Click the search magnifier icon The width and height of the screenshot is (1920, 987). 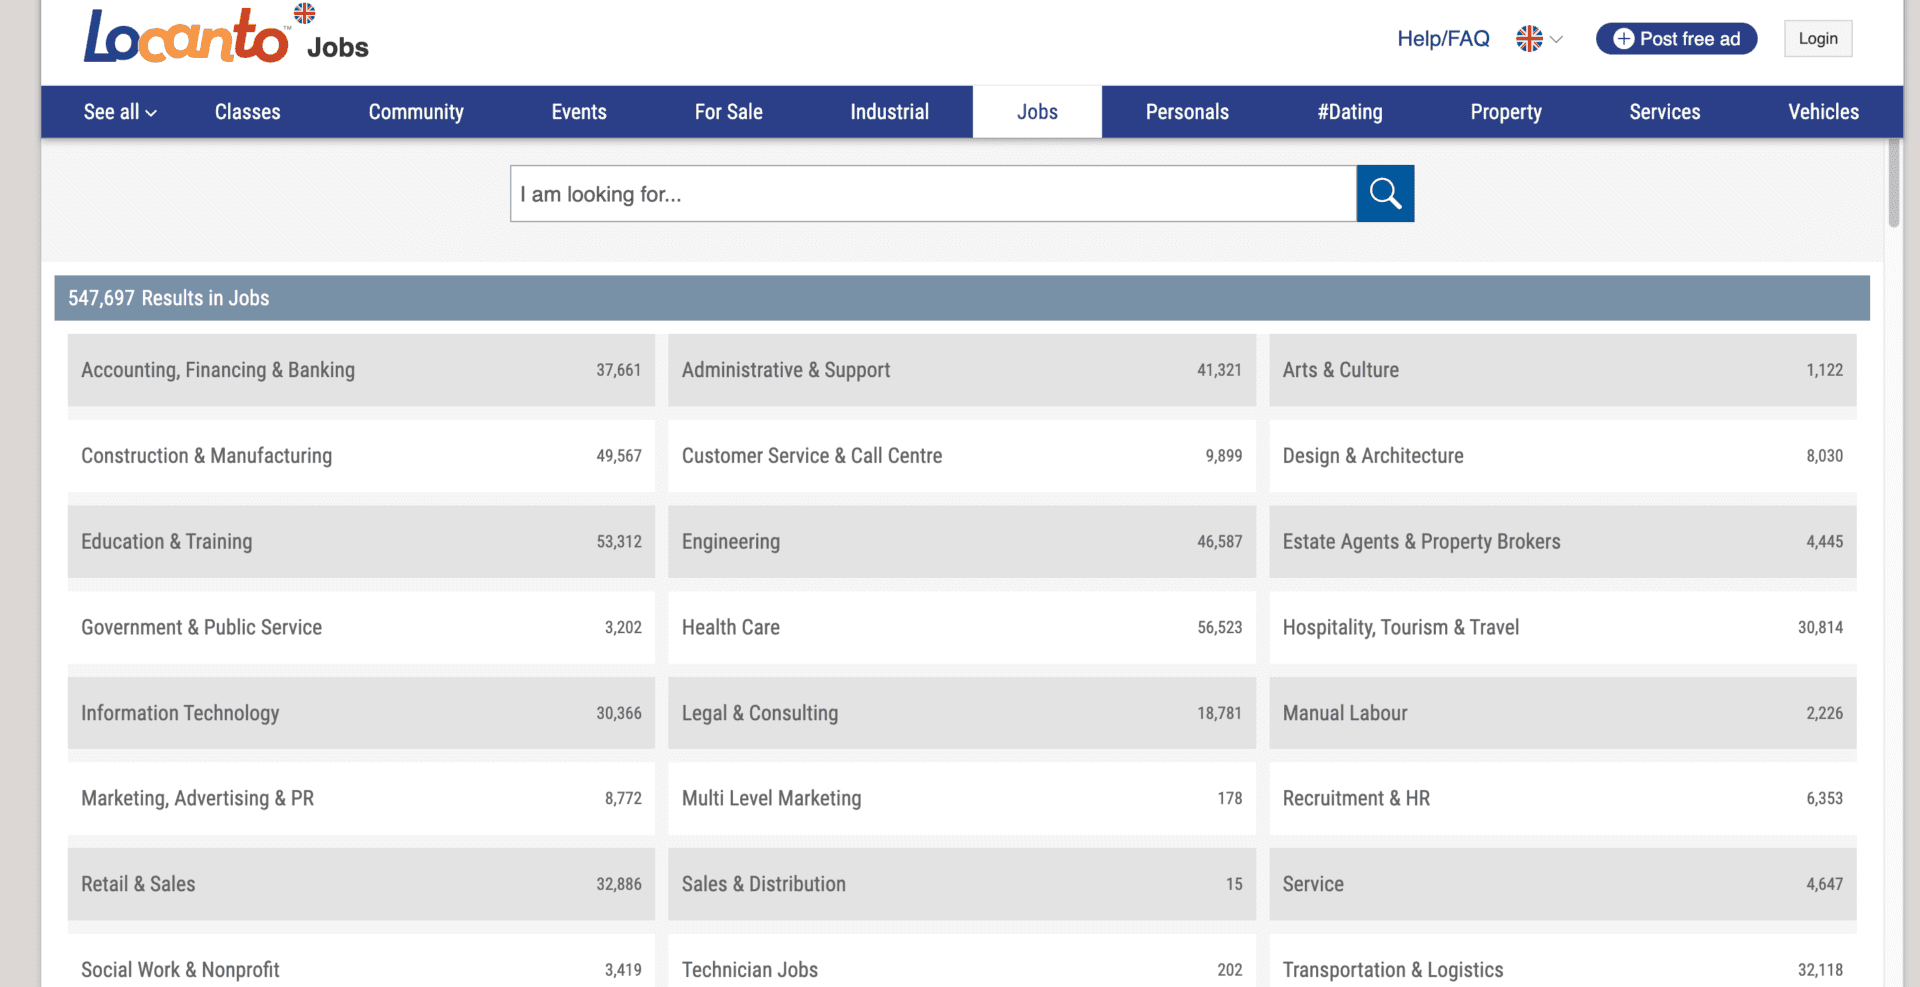coord(1385,193)
